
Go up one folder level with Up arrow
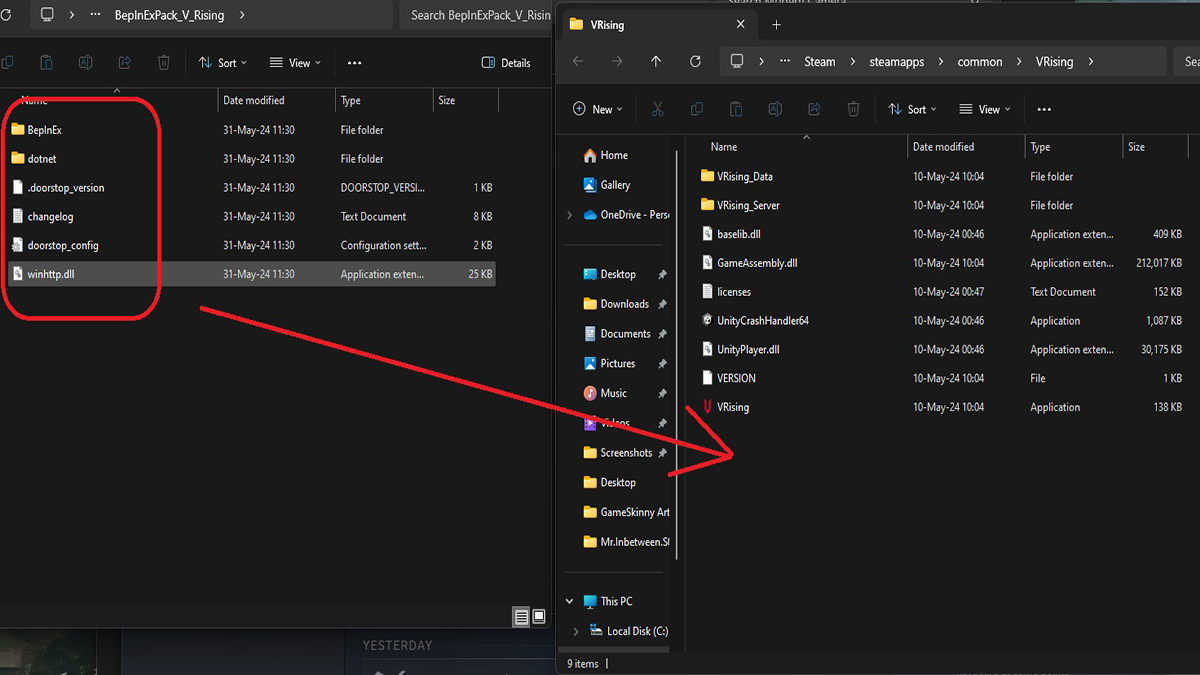tap(656, 61)
